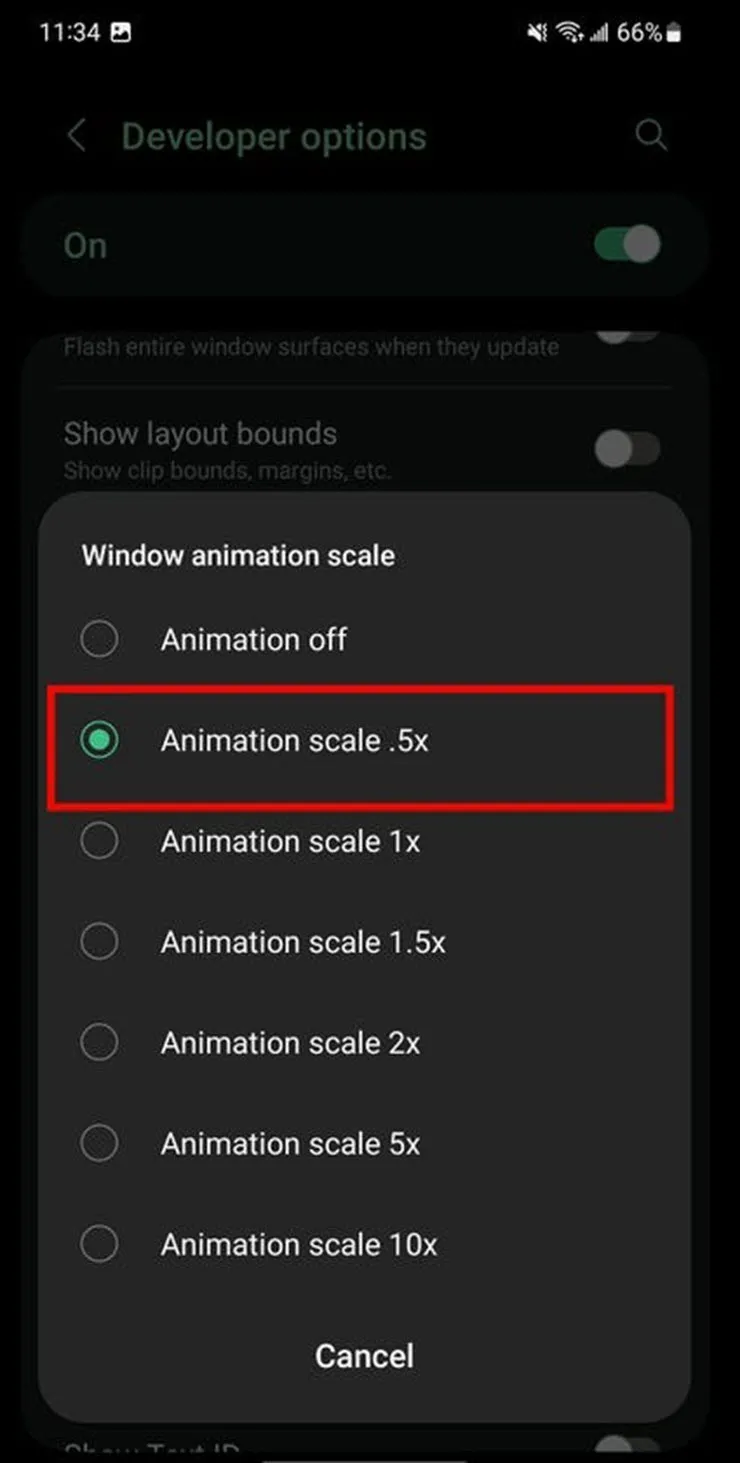This screenshot has height=1463, width=740.
Task: Select the Animation off radio button
Action: pos(100,639)
